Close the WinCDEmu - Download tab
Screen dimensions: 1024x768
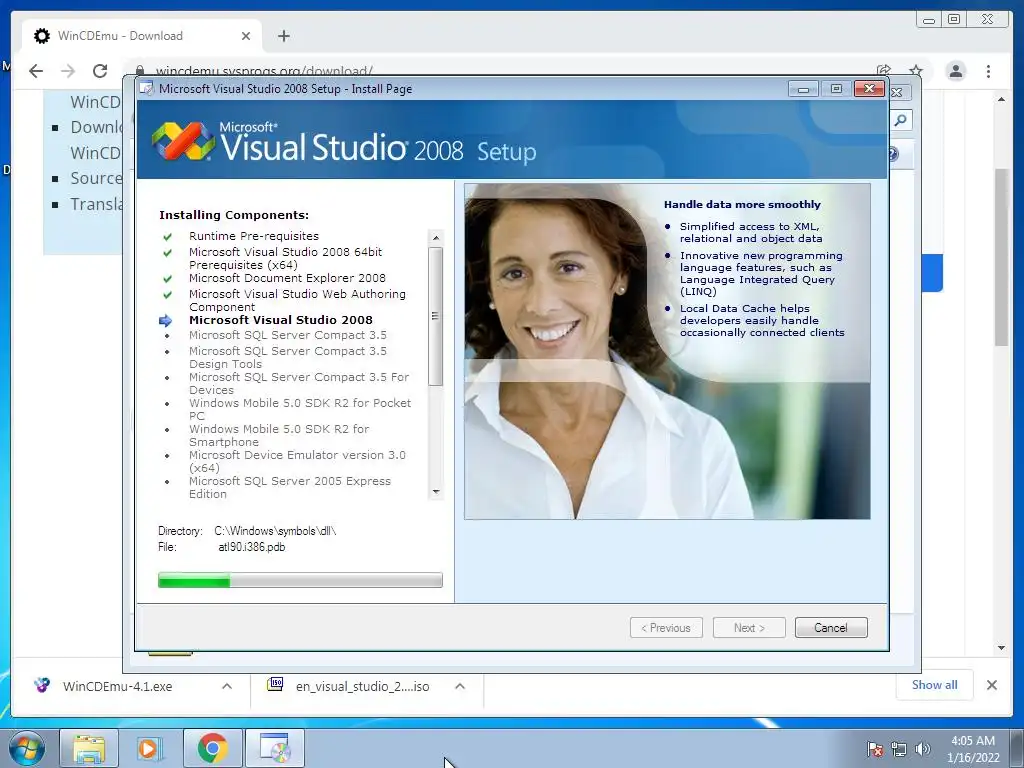[246, 36]
